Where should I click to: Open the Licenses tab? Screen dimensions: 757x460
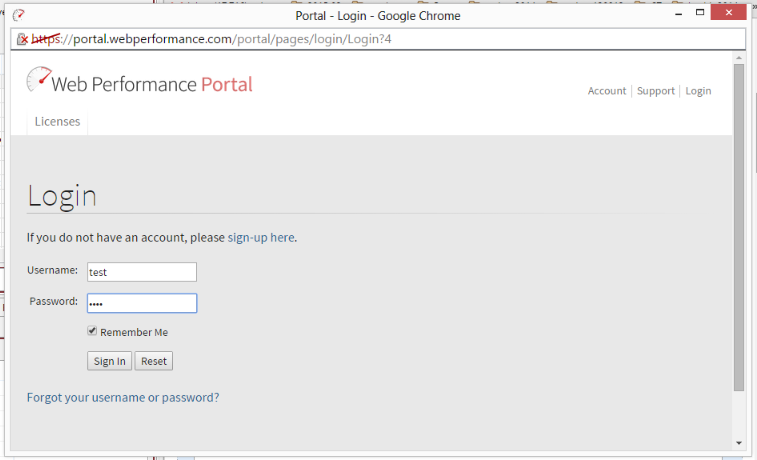pos(57,122)
